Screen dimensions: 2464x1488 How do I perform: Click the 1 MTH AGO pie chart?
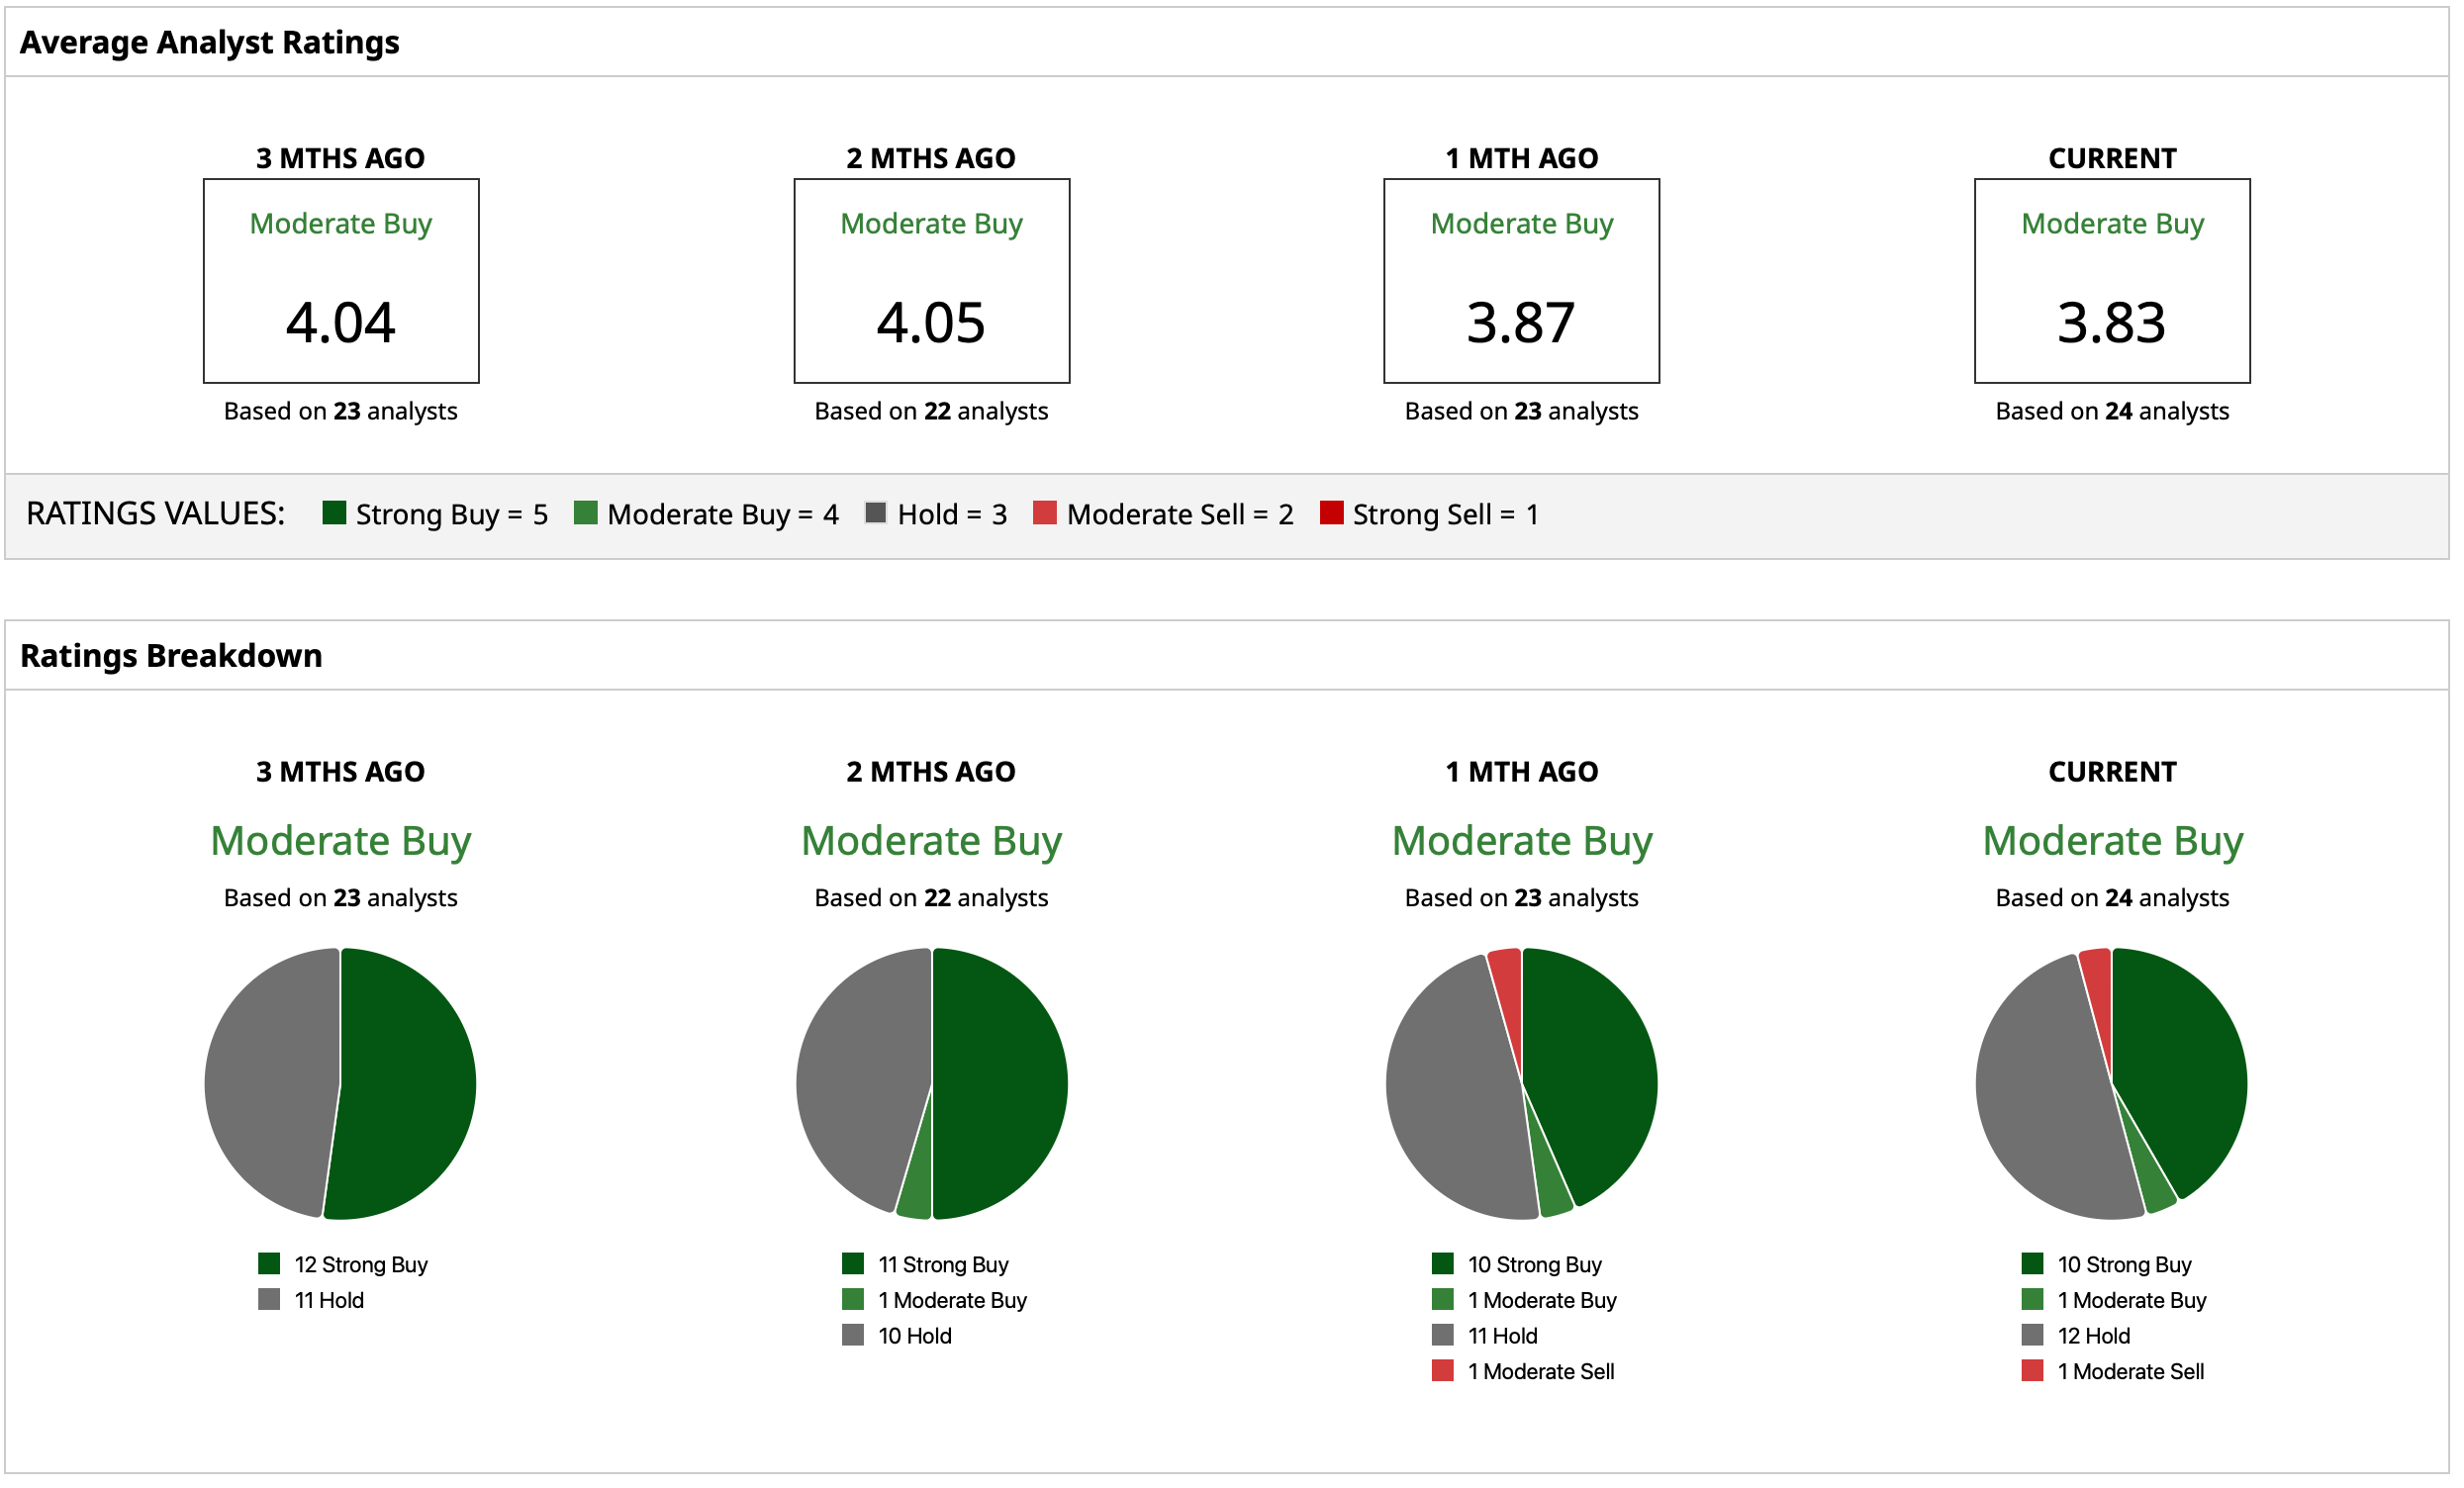coord(1521,1083)
